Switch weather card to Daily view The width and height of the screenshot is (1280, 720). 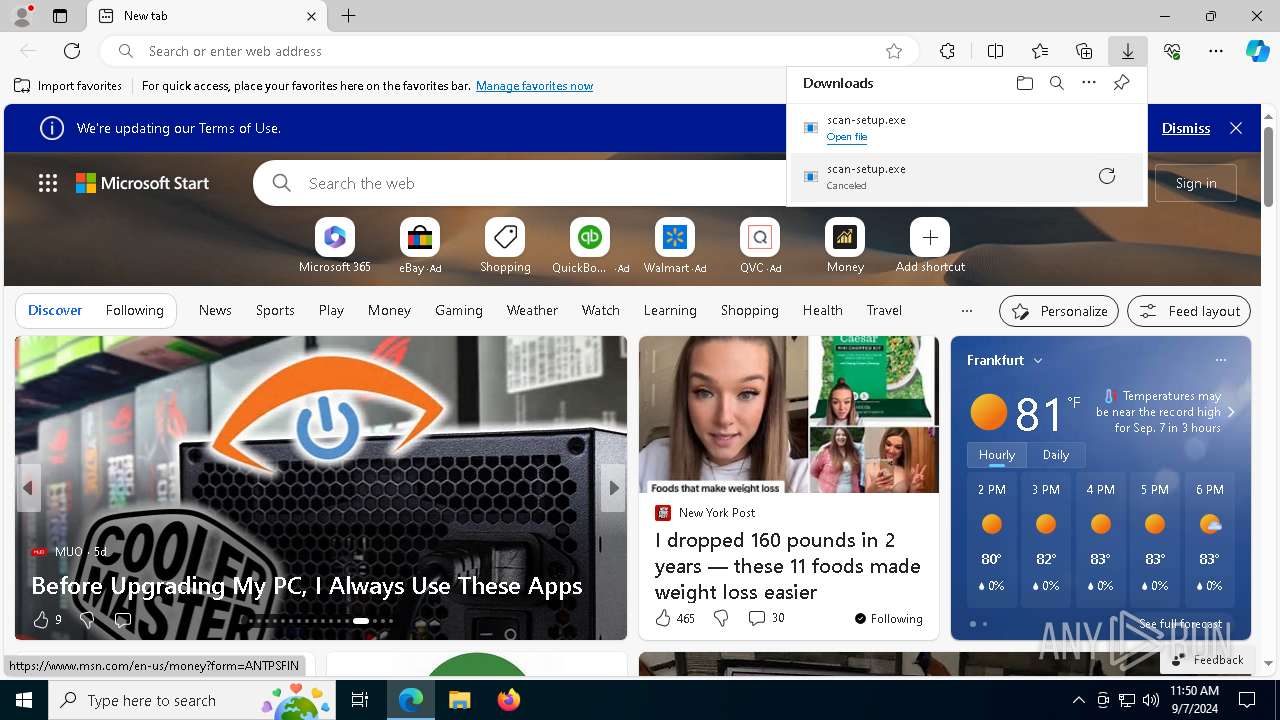tap(1056, 455)
